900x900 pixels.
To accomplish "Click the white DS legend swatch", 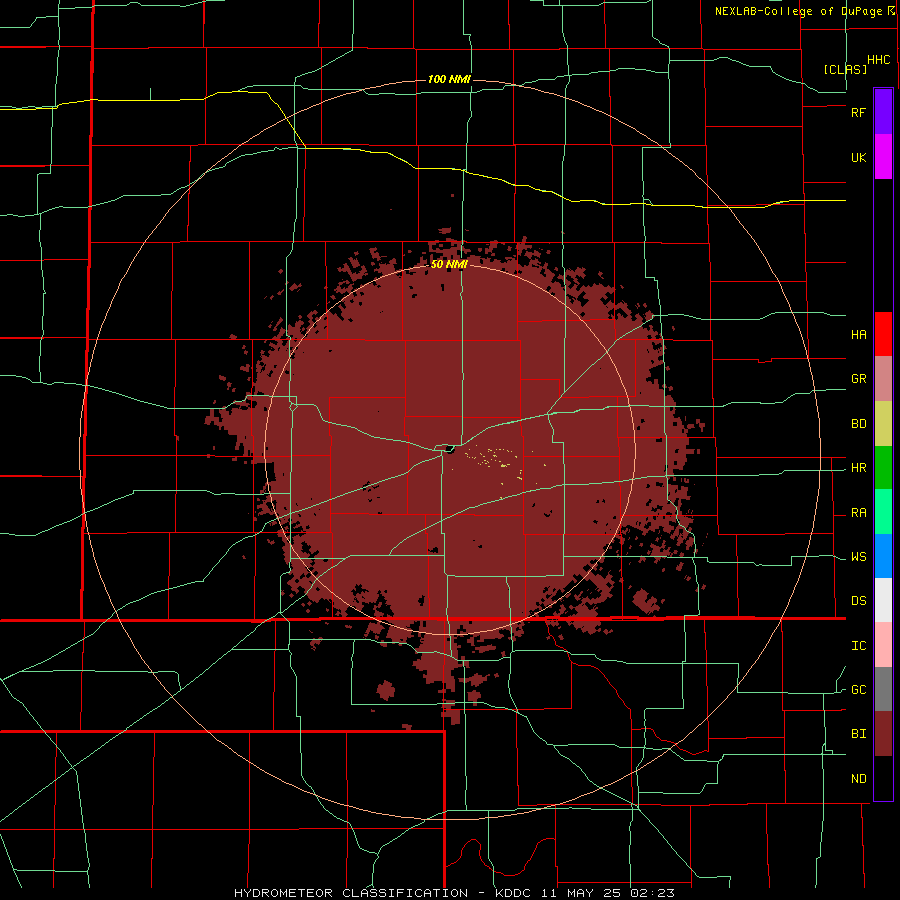I will pyautogui.click(x=883, y=600).
